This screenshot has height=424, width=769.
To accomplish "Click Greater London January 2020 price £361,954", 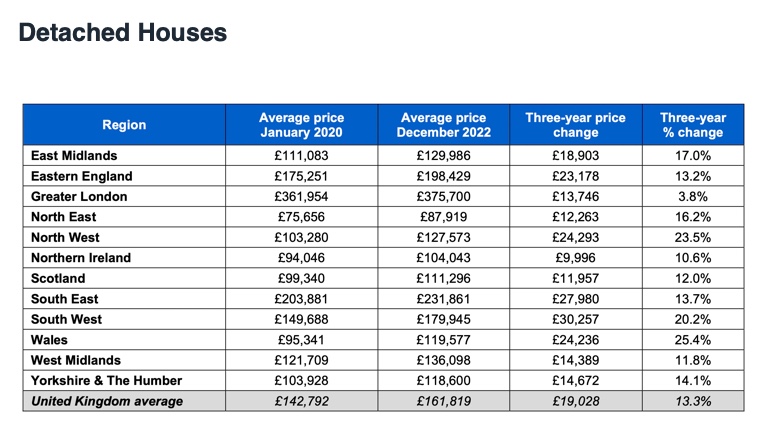I will click(302, 197).
